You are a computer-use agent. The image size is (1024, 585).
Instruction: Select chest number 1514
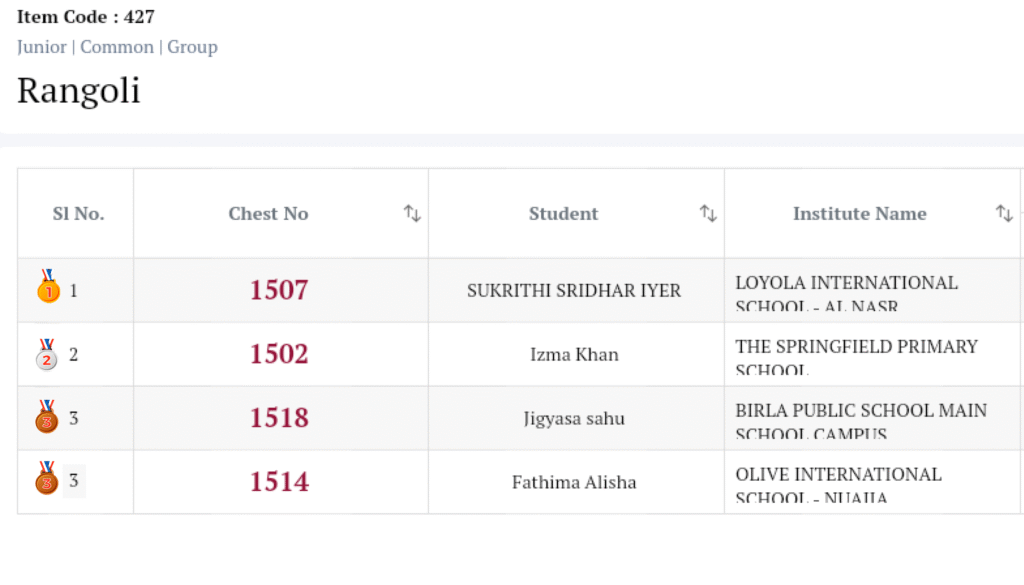(279, 482)
